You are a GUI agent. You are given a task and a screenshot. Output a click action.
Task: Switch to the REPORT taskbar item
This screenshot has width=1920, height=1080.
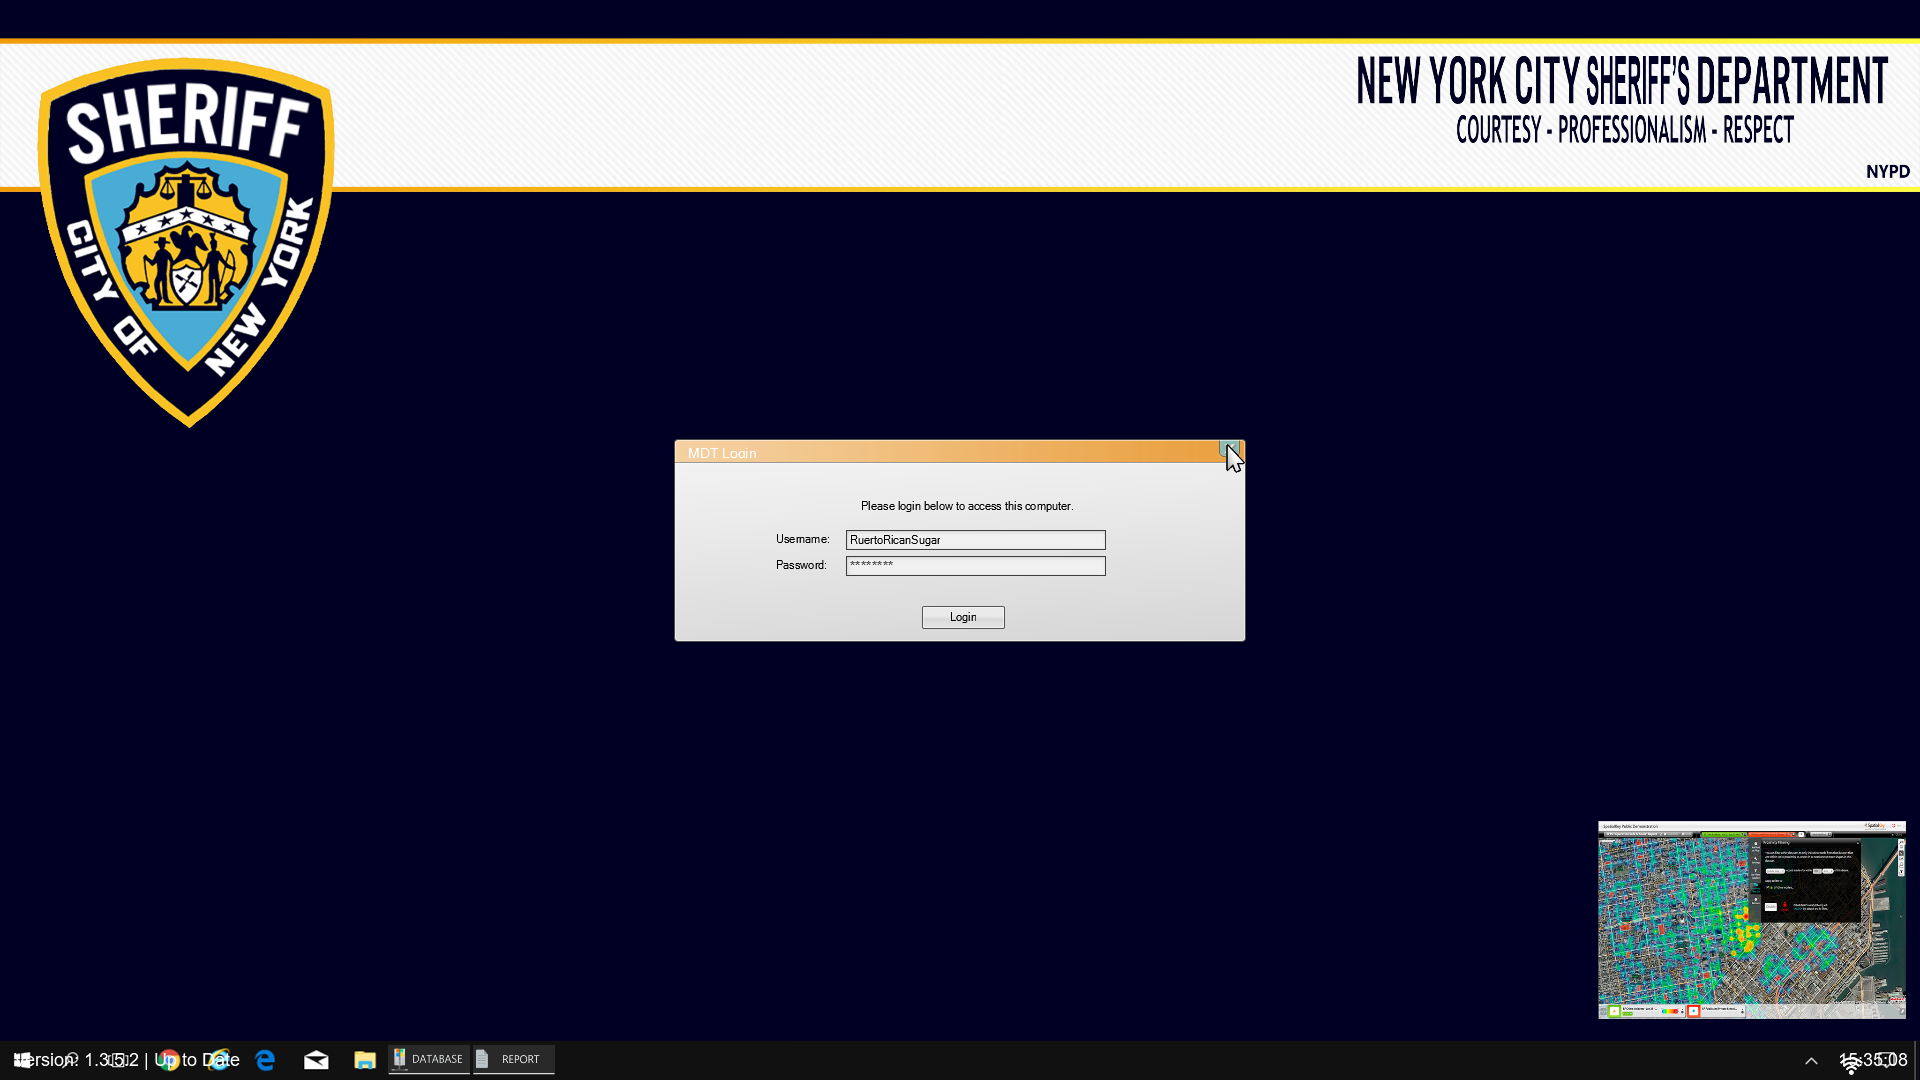[x=514, y=1059]
